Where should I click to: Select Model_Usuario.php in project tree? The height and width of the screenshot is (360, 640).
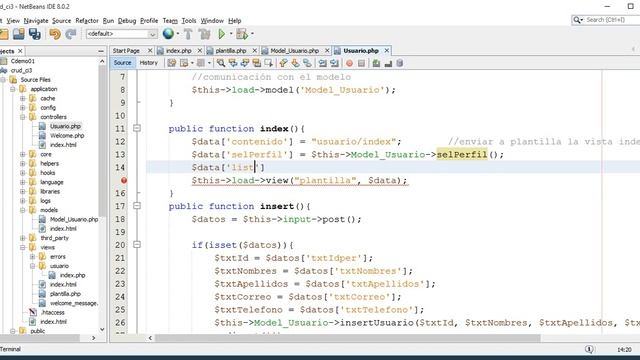tap(74, 219)
